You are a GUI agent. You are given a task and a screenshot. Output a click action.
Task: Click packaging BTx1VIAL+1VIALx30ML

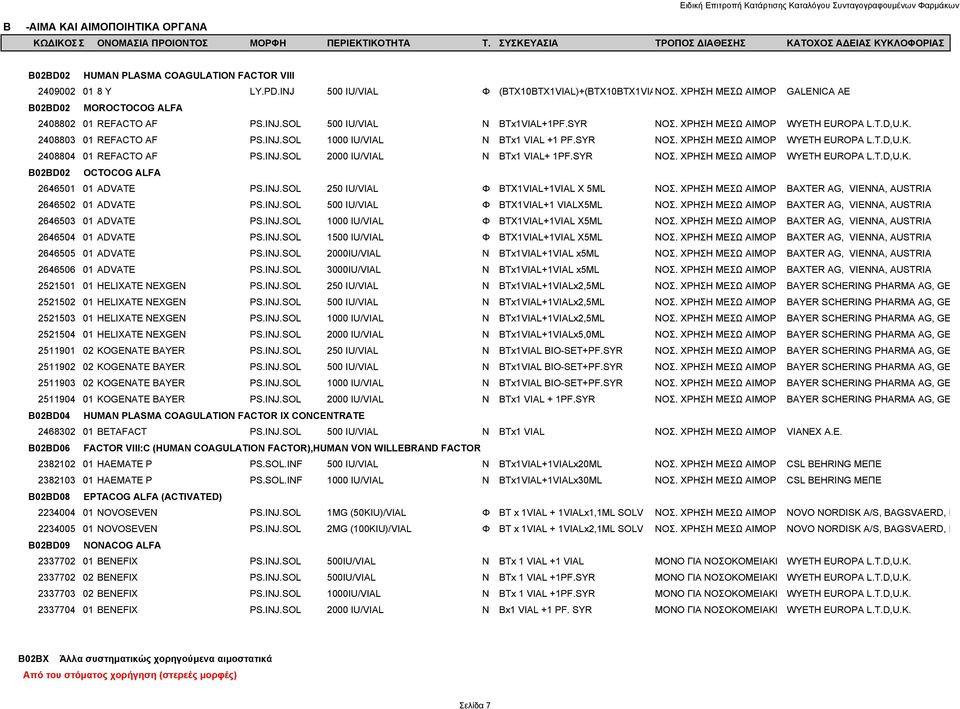(550, 481)
